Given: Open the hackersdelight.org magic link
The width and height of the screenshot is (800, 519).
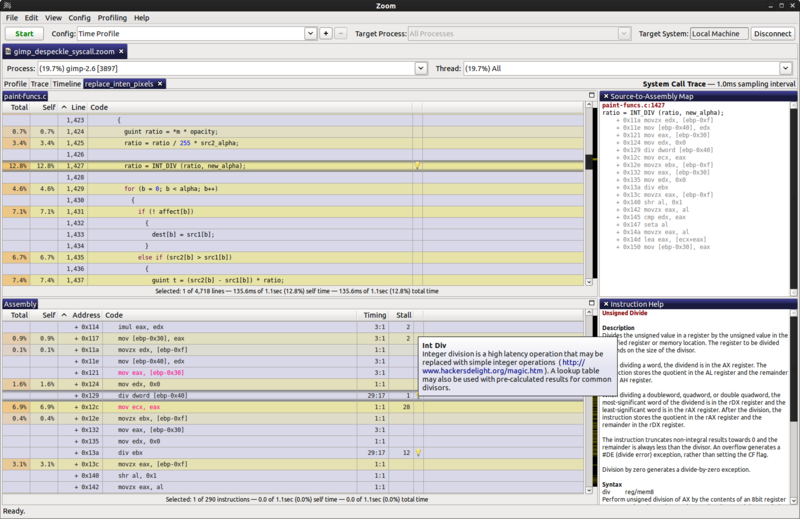Looking at the screenshot, I should point(483,371).
